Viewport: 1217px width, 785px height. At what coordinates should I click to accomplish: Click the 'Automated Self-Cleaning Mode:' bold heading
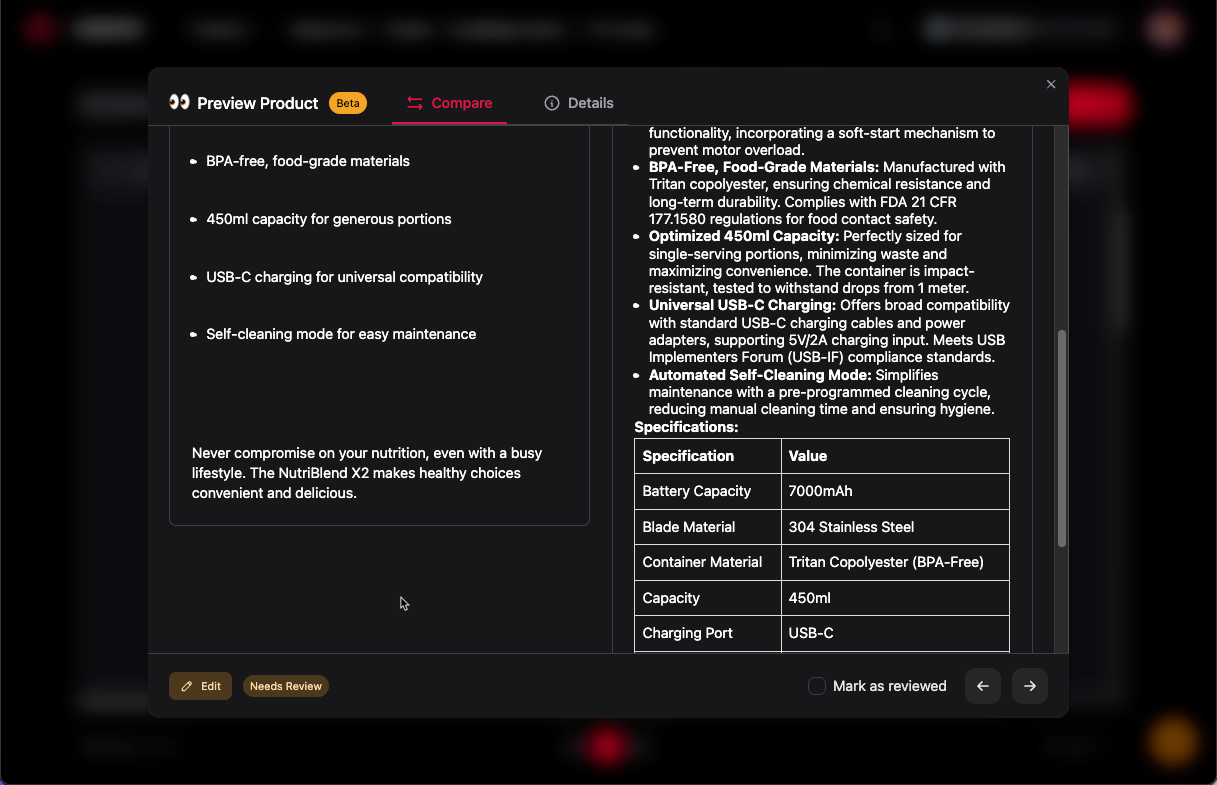[760, 375]
